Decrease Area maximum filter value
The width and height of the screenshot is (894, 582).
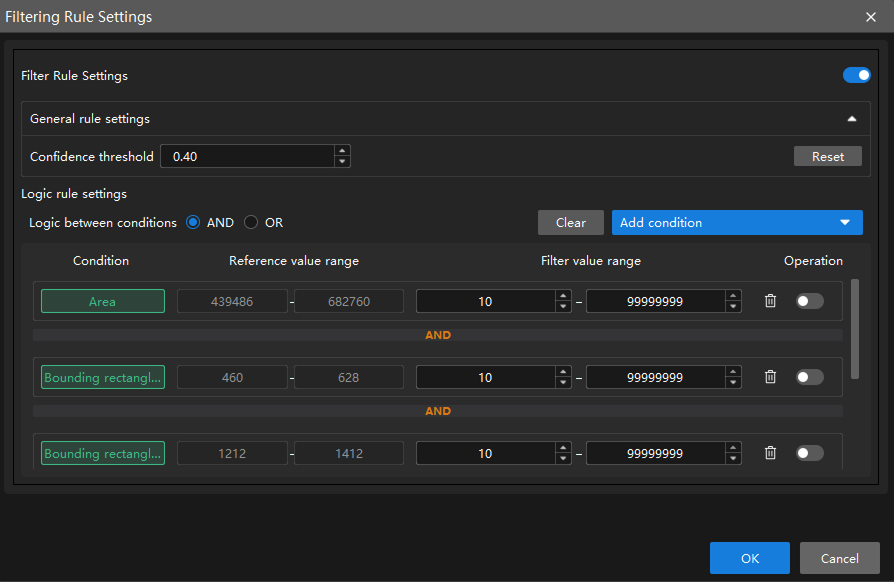tap(733, 307)
